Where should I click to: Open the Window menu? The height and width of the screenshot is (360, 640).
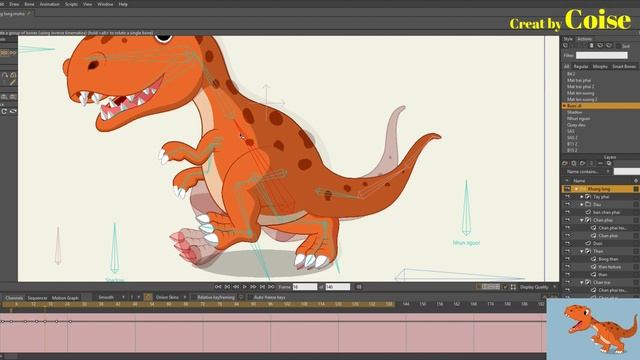105,4
